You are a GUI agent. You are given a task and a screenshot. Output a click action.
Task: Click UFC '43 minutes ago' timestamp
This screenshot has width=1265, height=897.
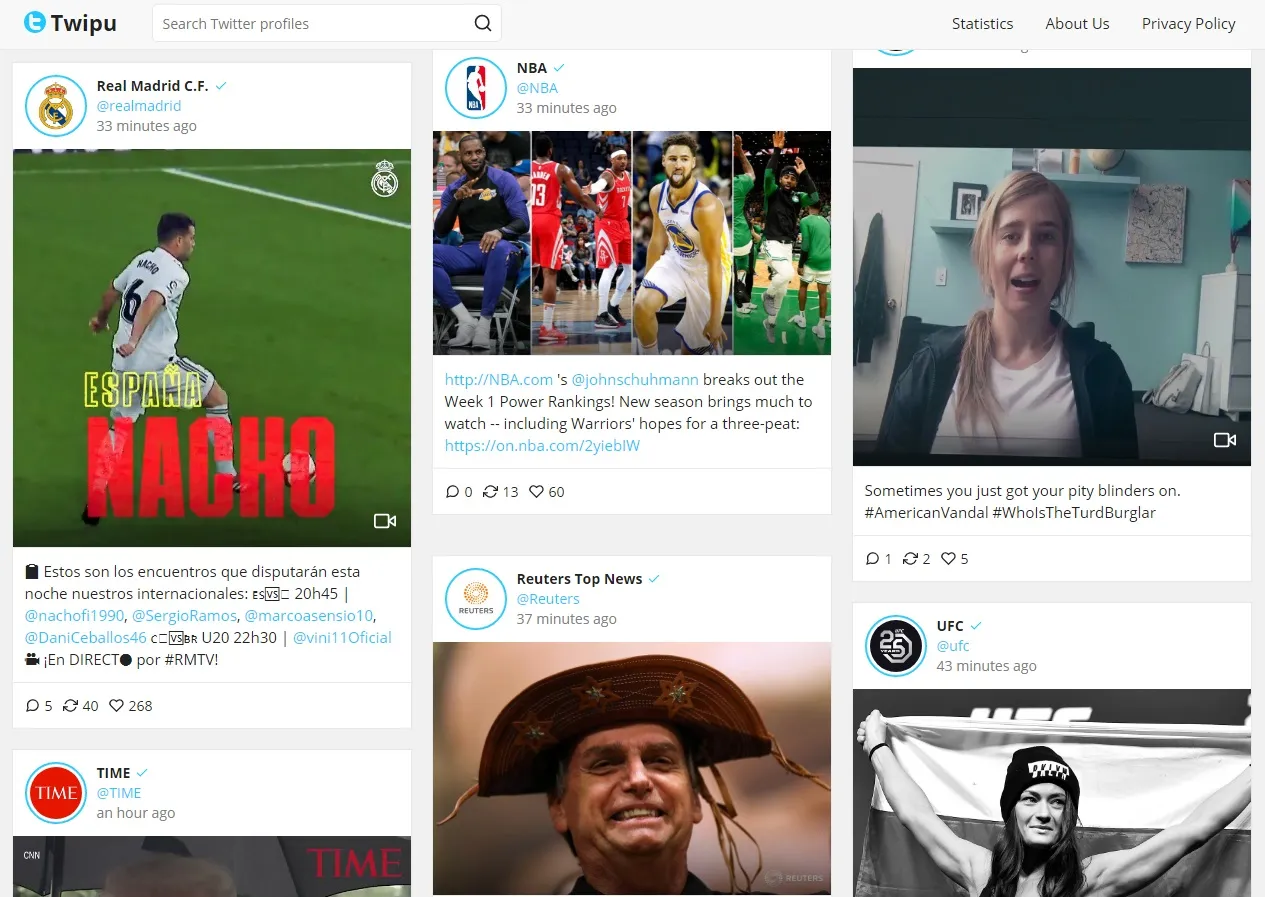[x=987, y=666]
